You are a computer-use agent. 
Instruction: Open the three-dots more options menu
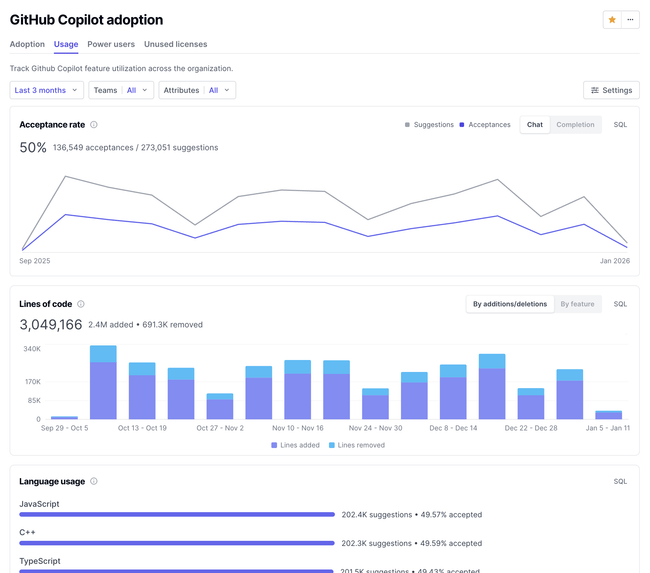click(x=630, y=19)
